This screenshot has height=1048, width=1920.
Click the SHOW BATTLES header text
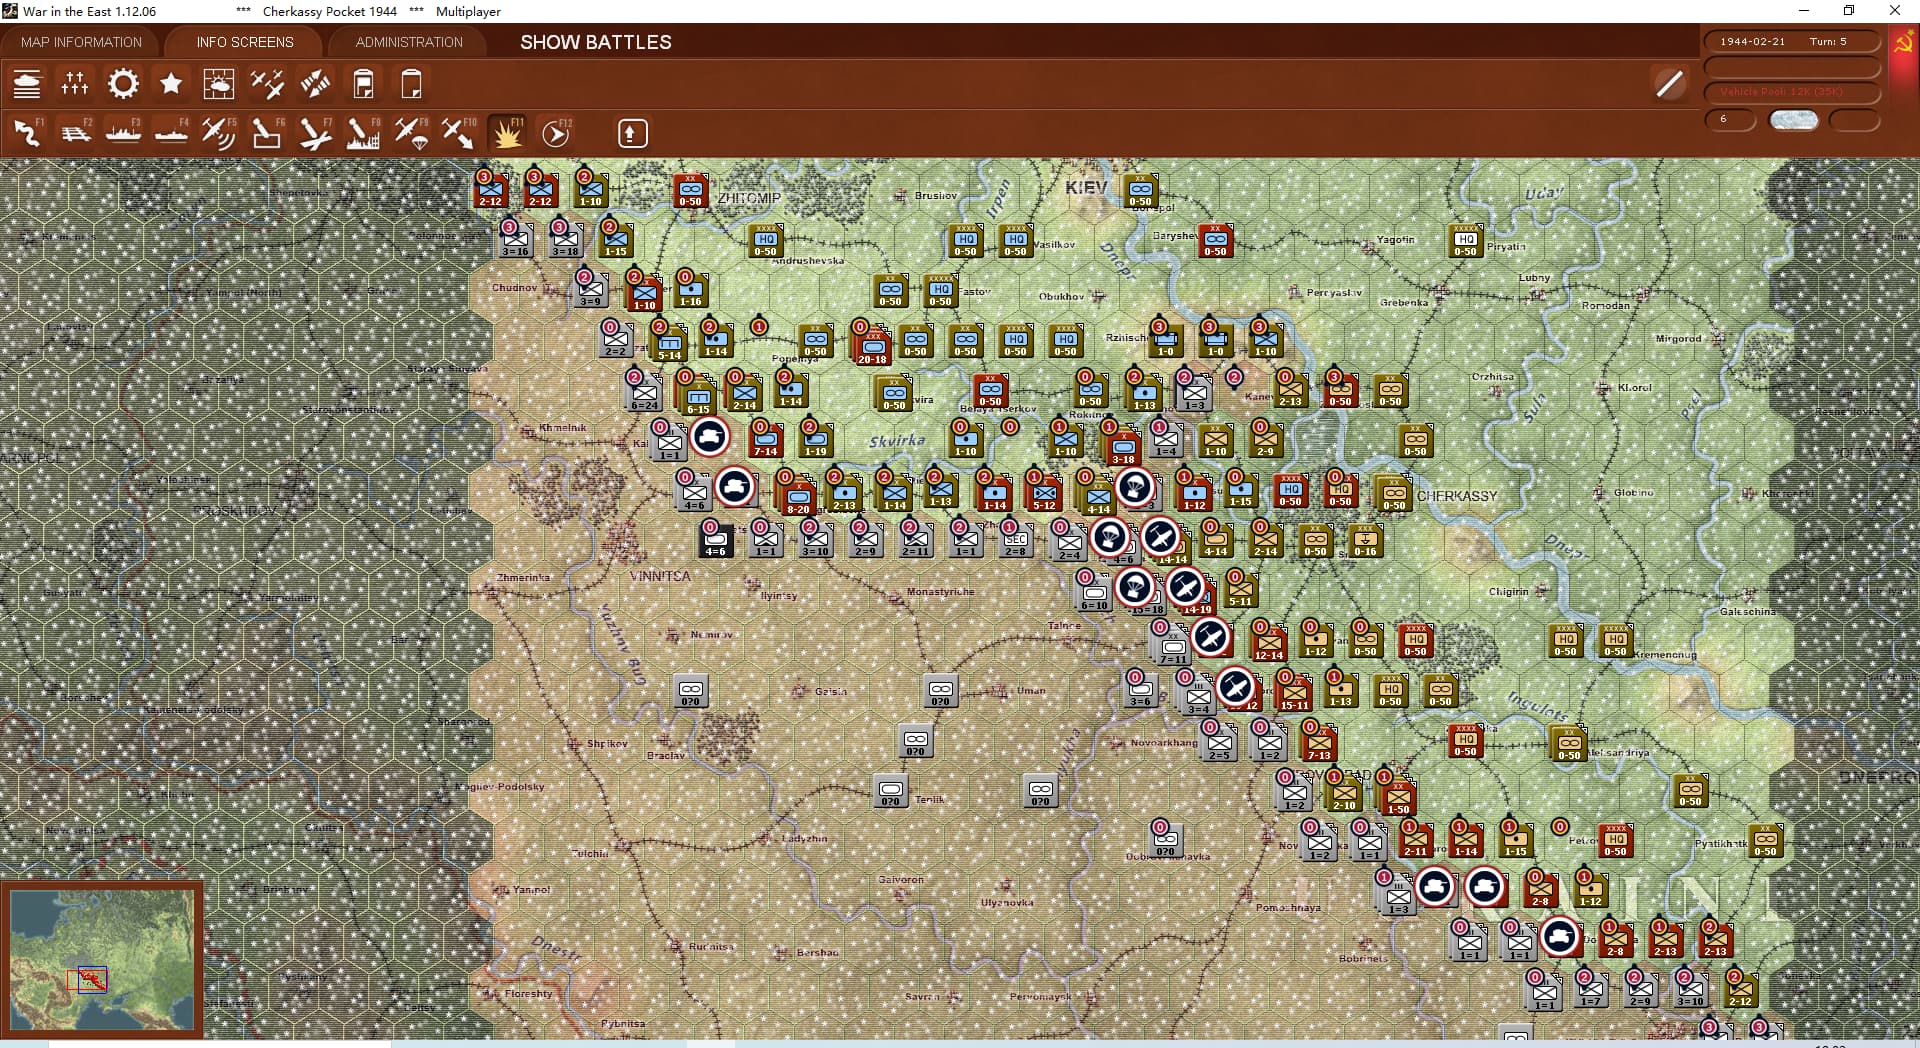(x=596, y=42)
